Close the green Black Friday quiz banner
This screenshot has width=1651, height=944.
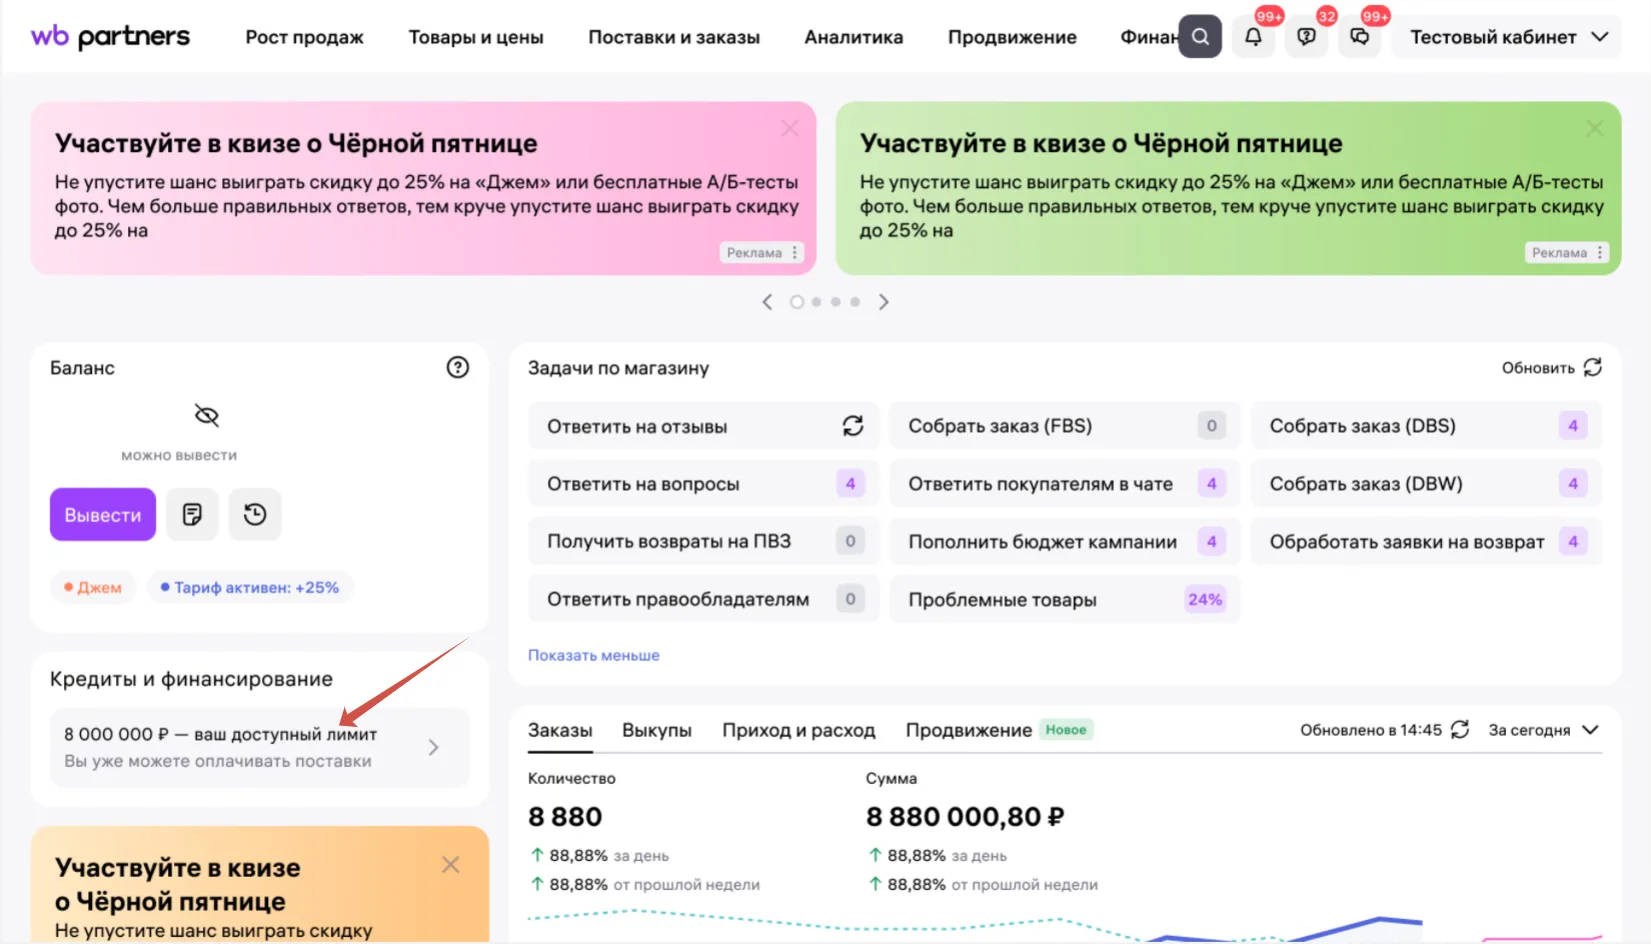[1595, 128]
